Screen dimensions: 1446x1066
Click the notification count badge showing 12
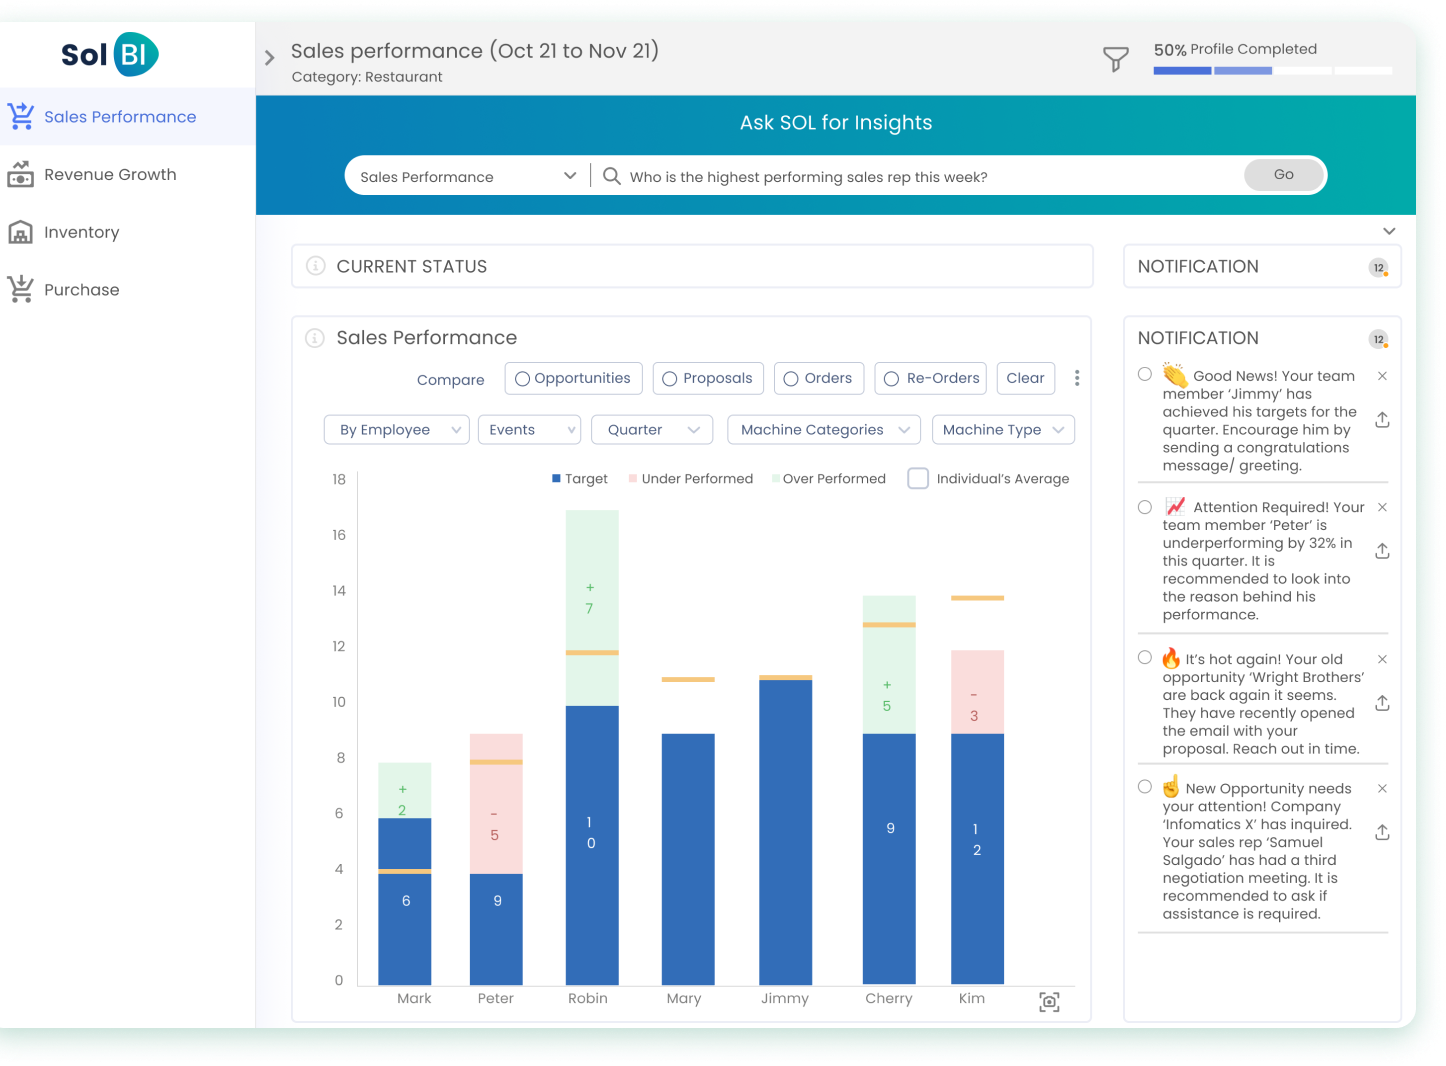(1379, 267)
